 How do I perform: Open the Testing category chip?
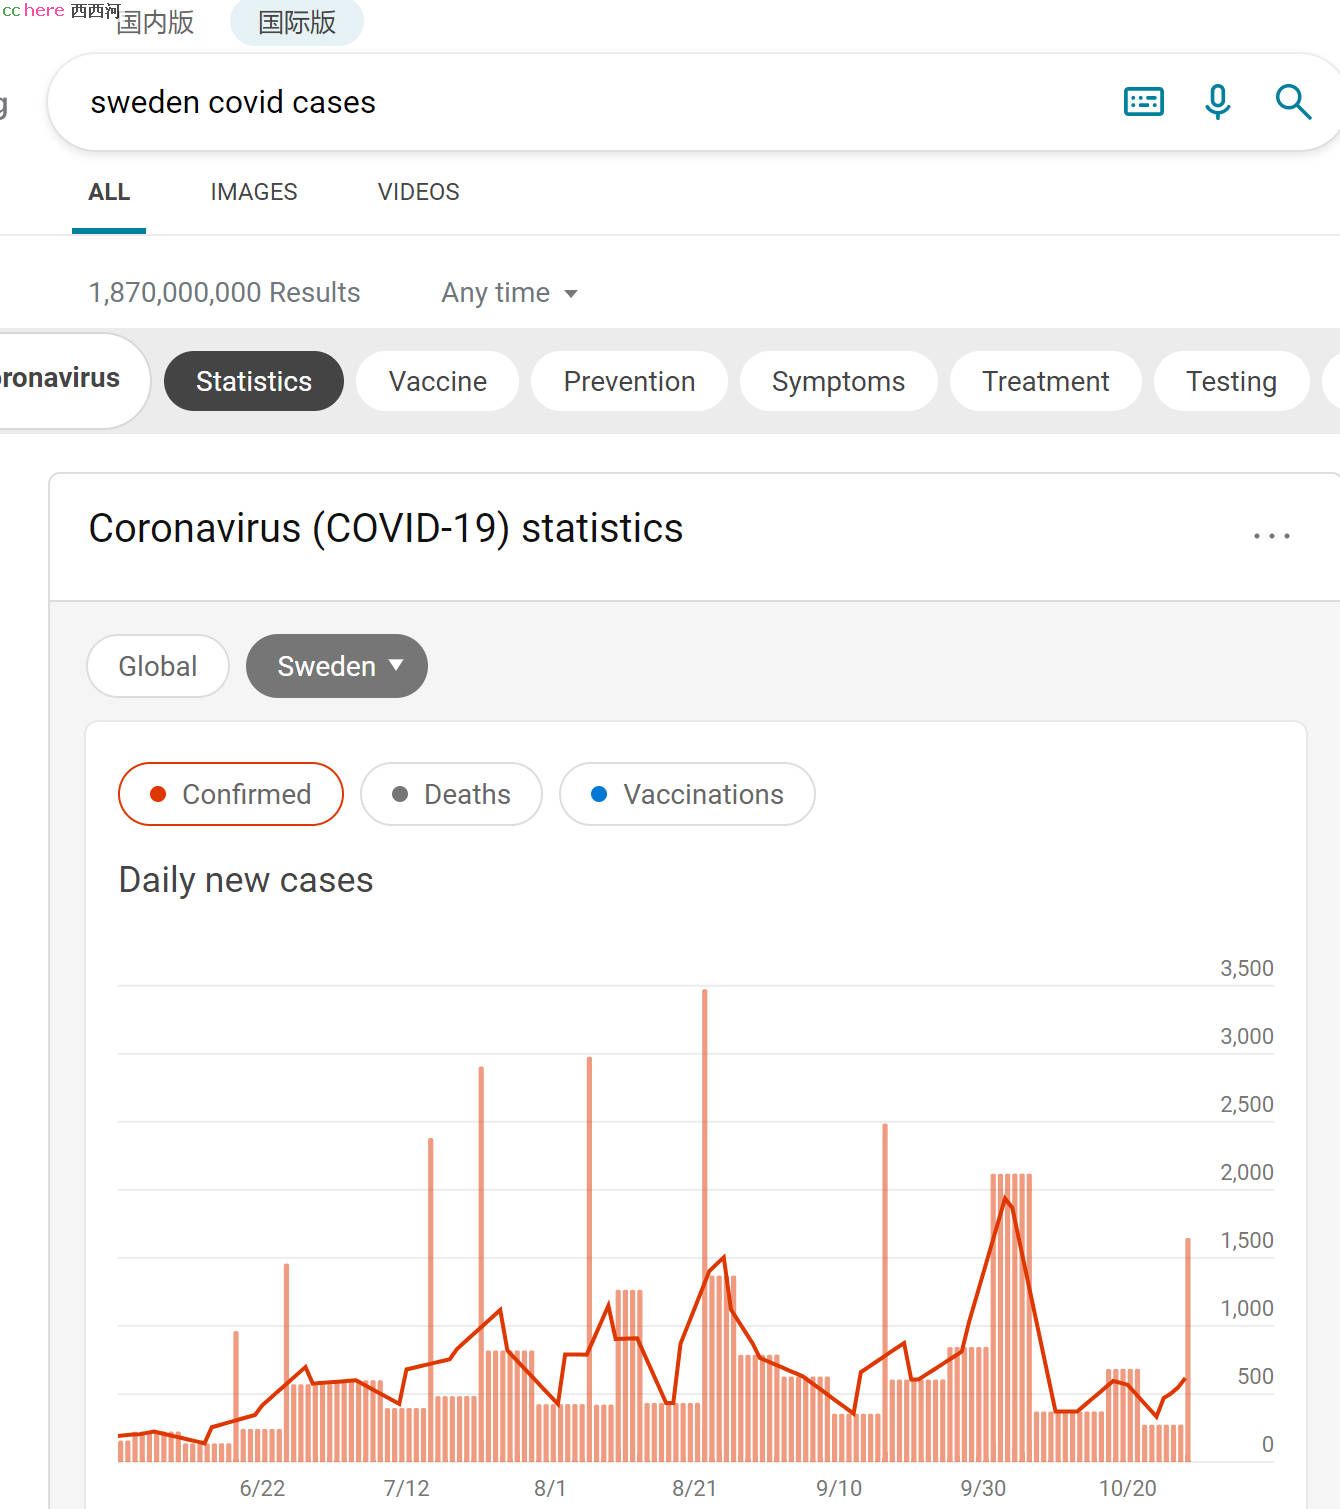coord(1231,381)
